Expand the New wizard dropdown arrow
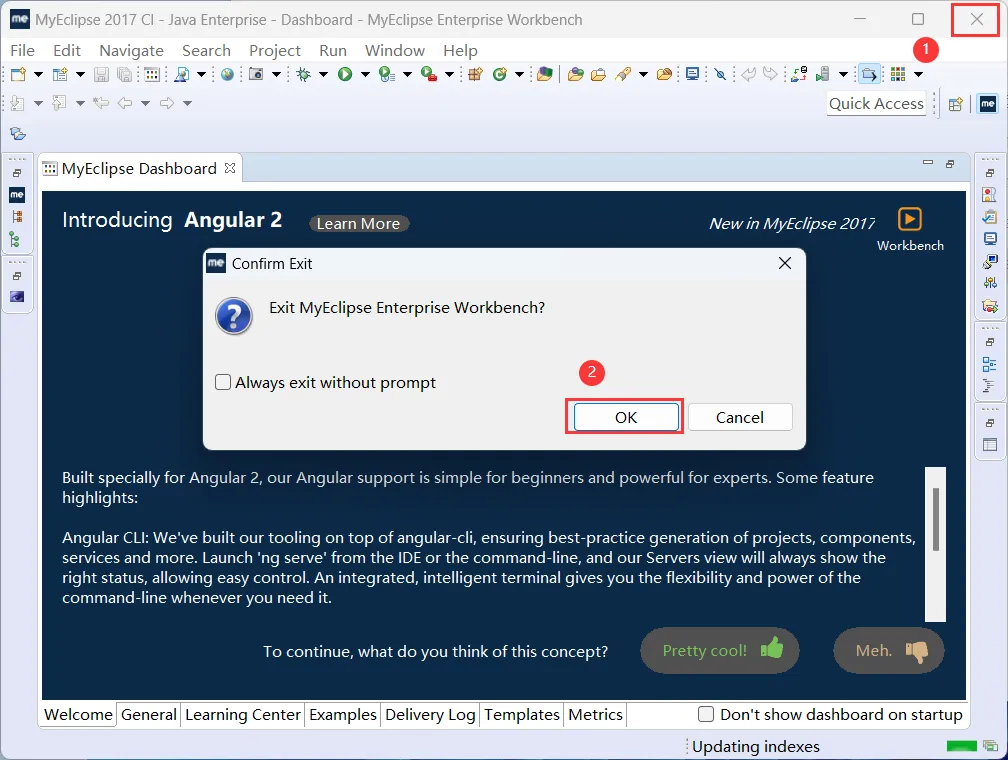This screenshot has height=760, width=1008. click(39, 75)
